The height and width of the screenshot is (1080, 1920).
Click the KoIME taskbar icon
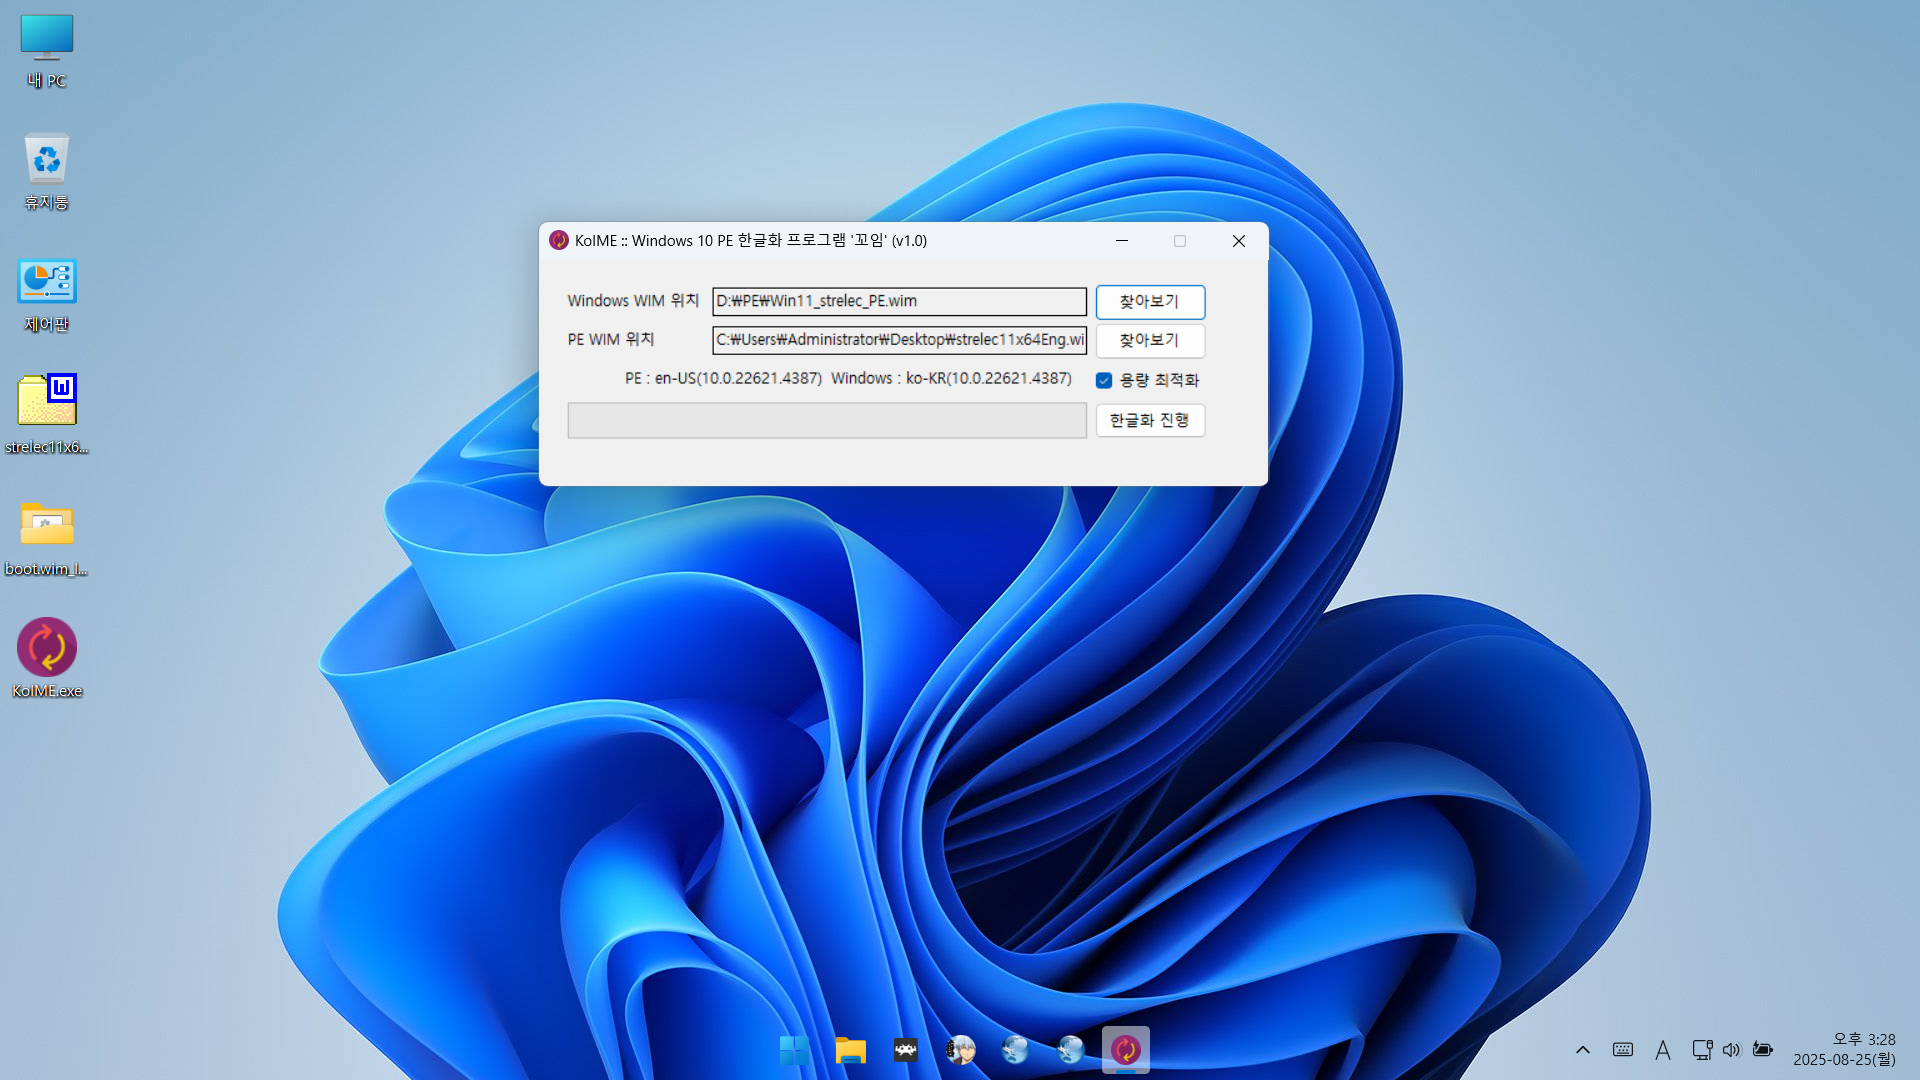1125,1049
